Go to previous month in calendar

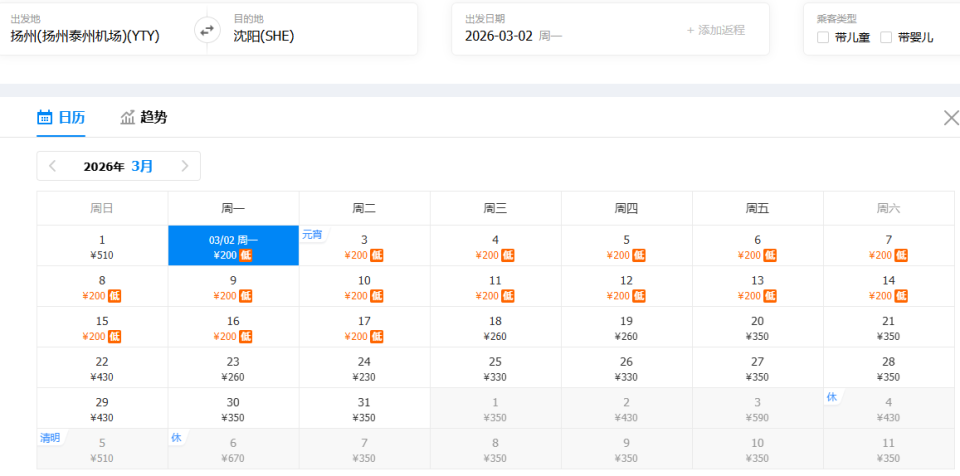[x=53, y=166]
